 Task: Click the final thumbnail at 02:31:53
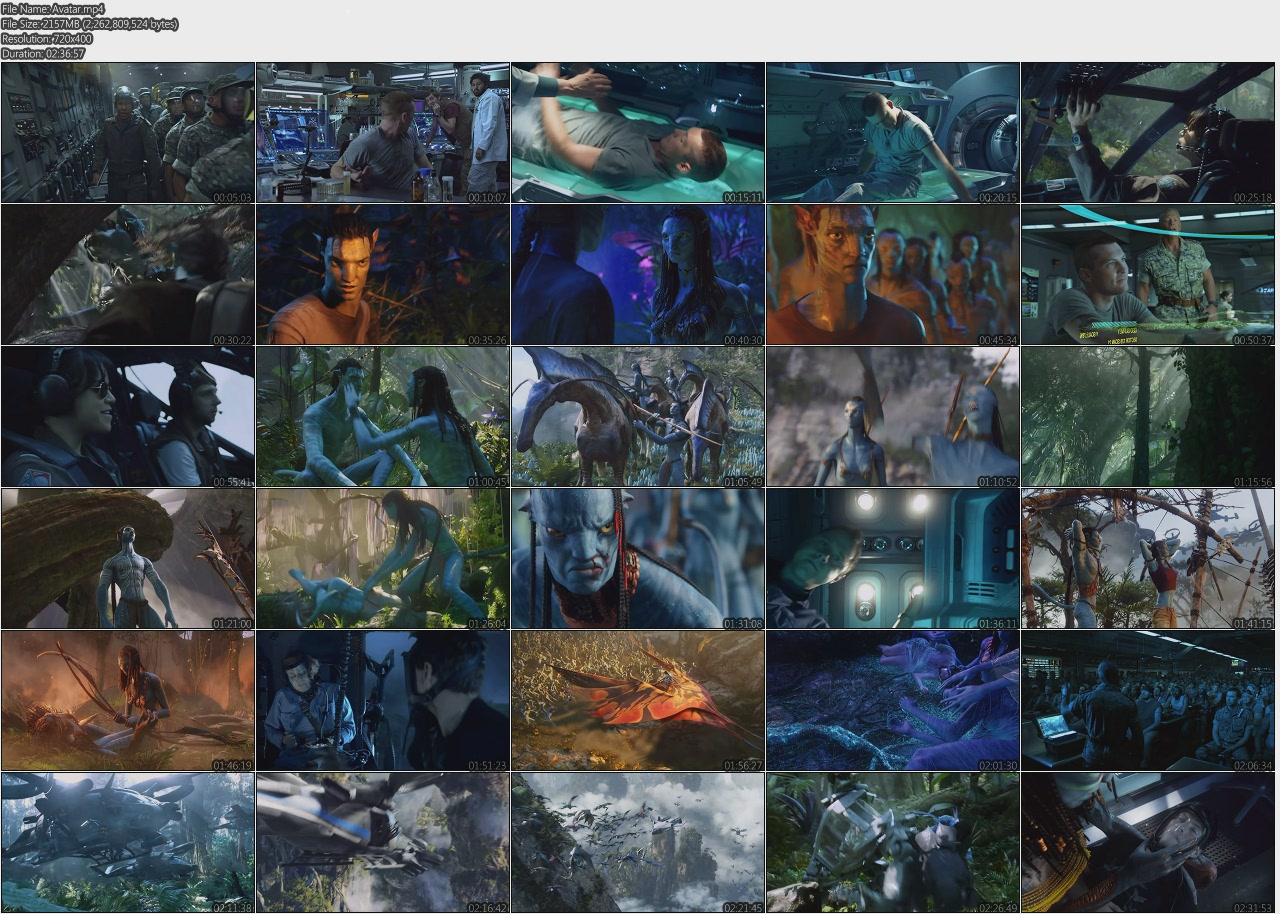1149,843
